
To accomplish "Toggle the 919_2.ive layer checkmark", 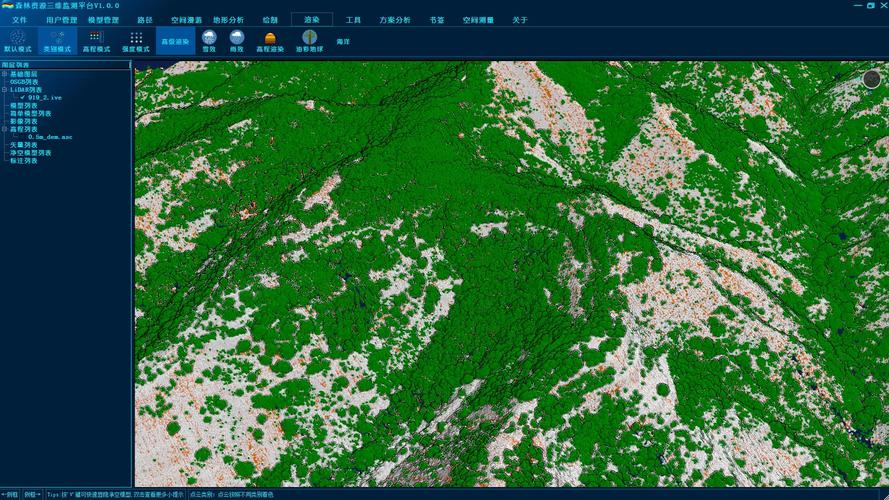I will 22,97.
